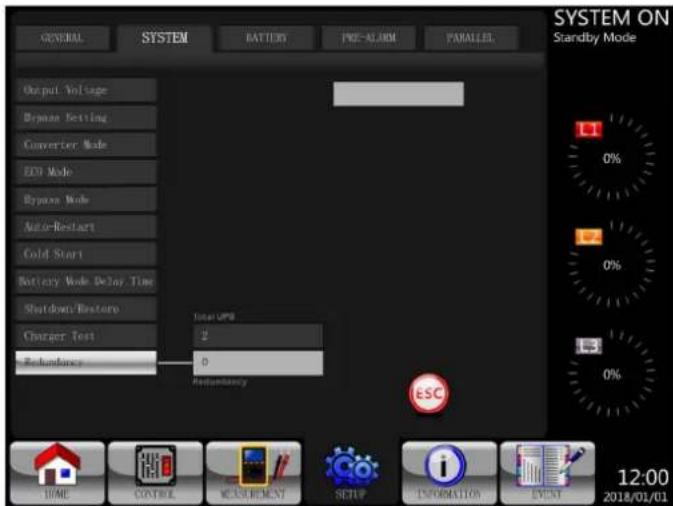Select the L2 phase indicator

[x=588, y=237]
